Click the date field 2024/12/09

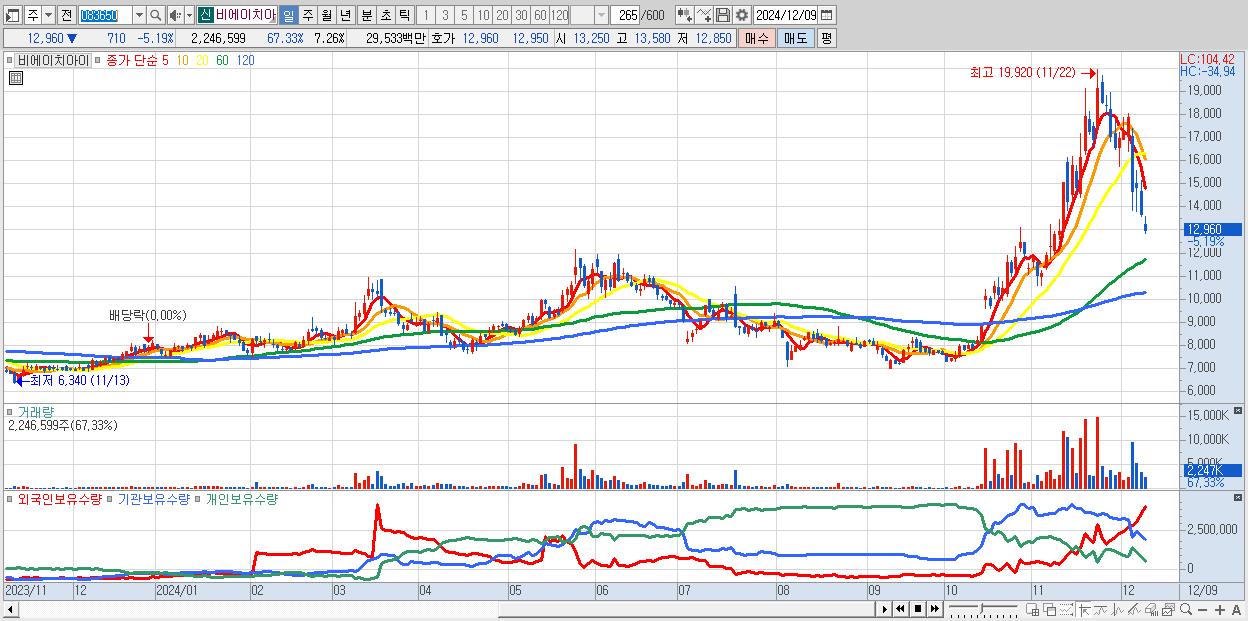tap(785, 15)
